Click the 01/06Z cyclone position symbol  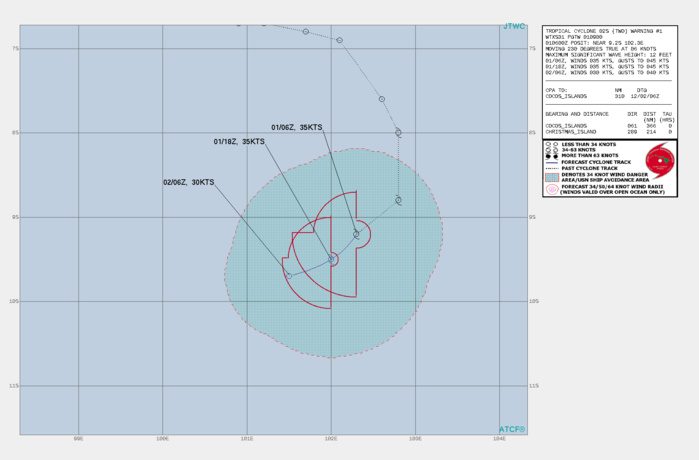pyautogui.click(x=356, y=234)
